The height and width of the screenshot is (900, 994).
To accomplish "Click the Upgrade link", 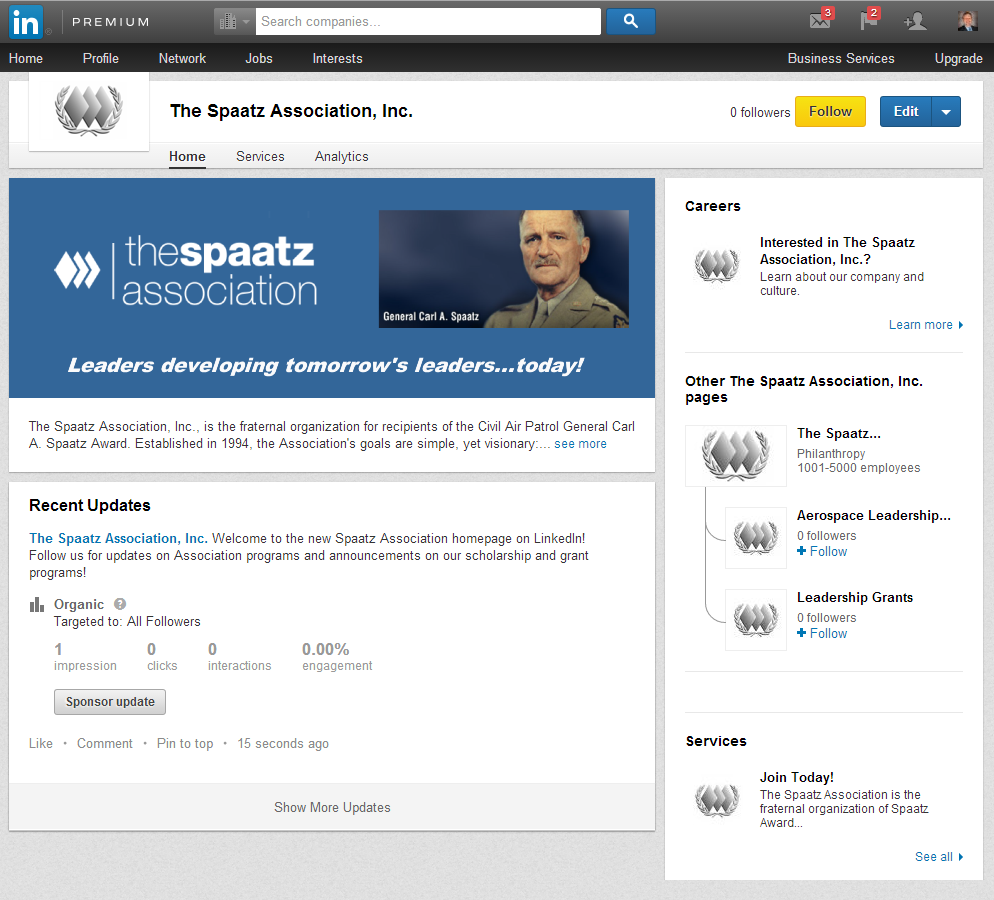I will click(958, 58).
